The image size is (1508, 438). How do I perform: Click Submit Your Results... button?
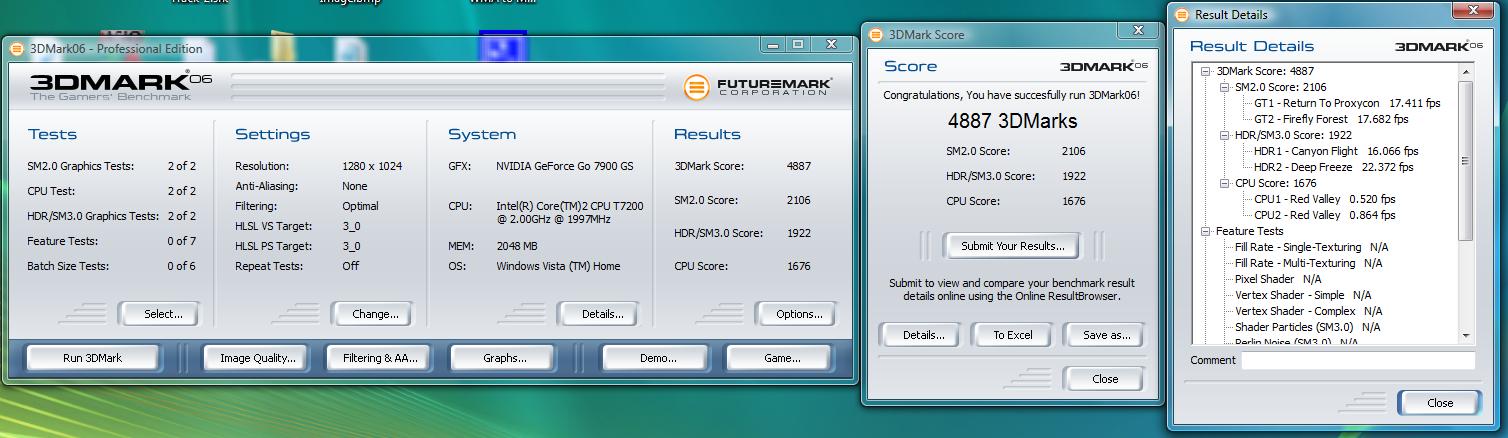click(x=1012, y=246)
